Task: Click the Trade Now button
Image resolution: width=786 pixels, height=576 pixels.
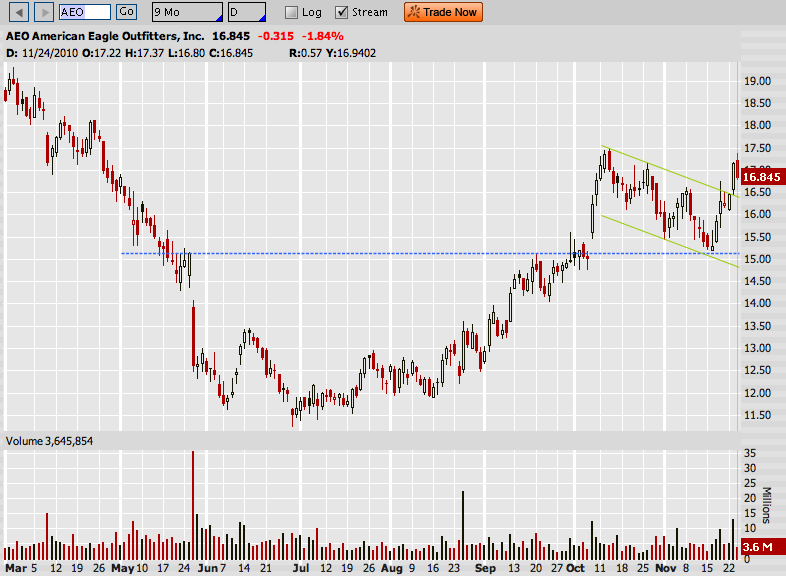Action: [x=443, y=12]
